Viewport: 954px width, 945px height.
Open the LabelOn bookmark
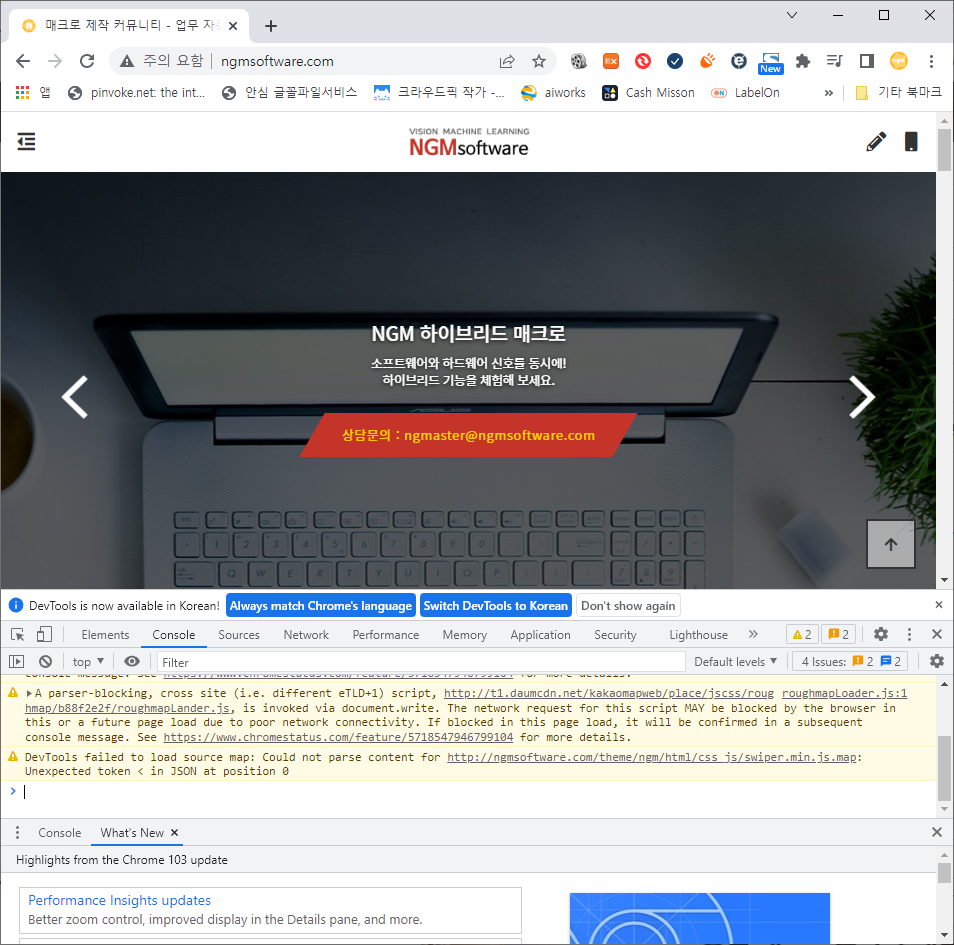(745, 92)
